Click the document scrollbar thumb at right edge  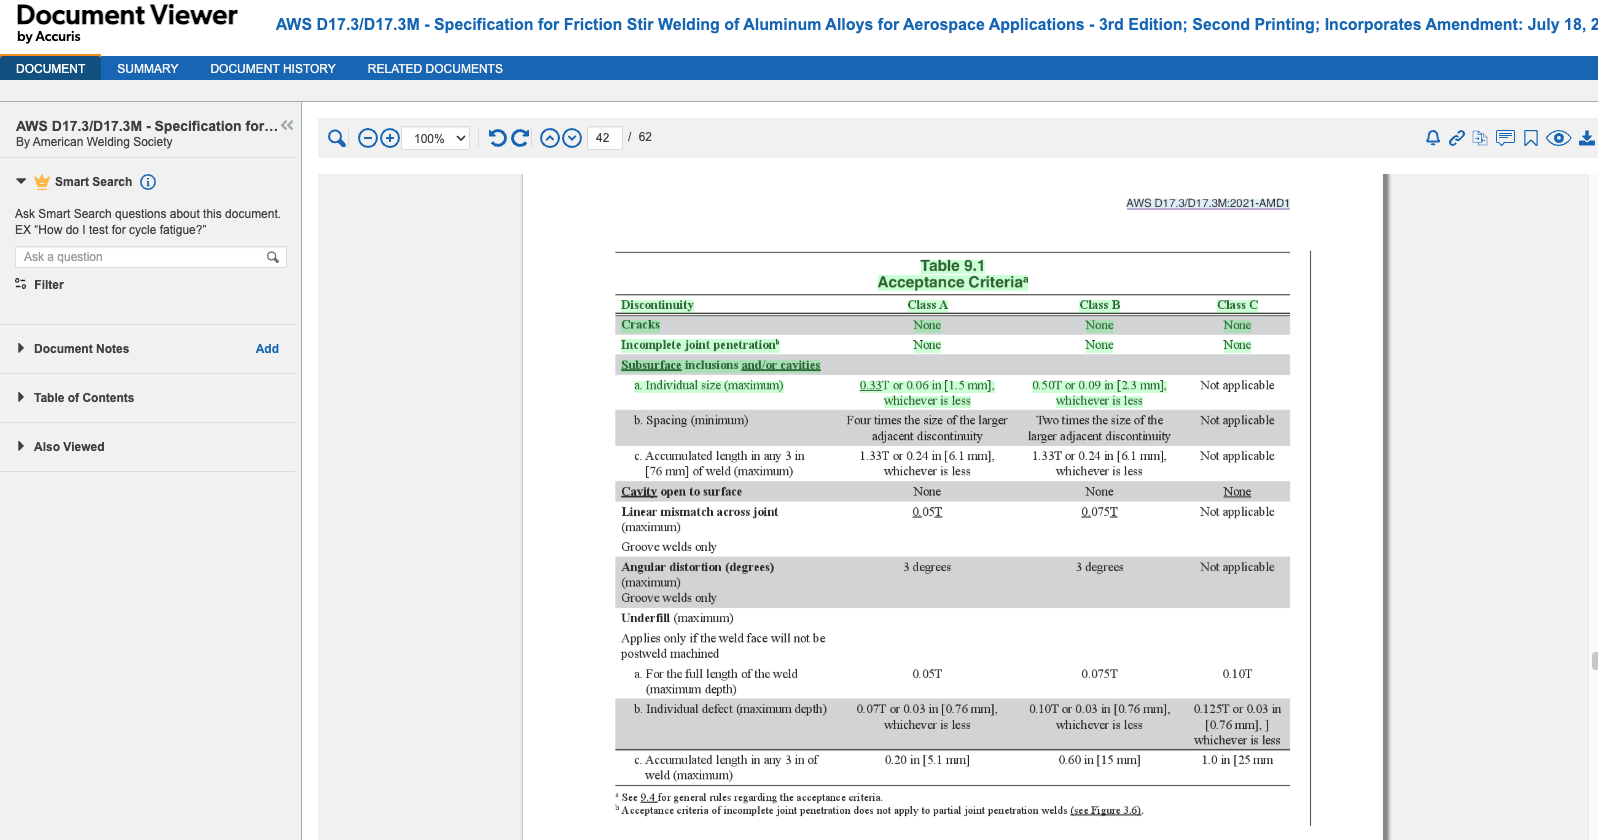(1594, 661)
